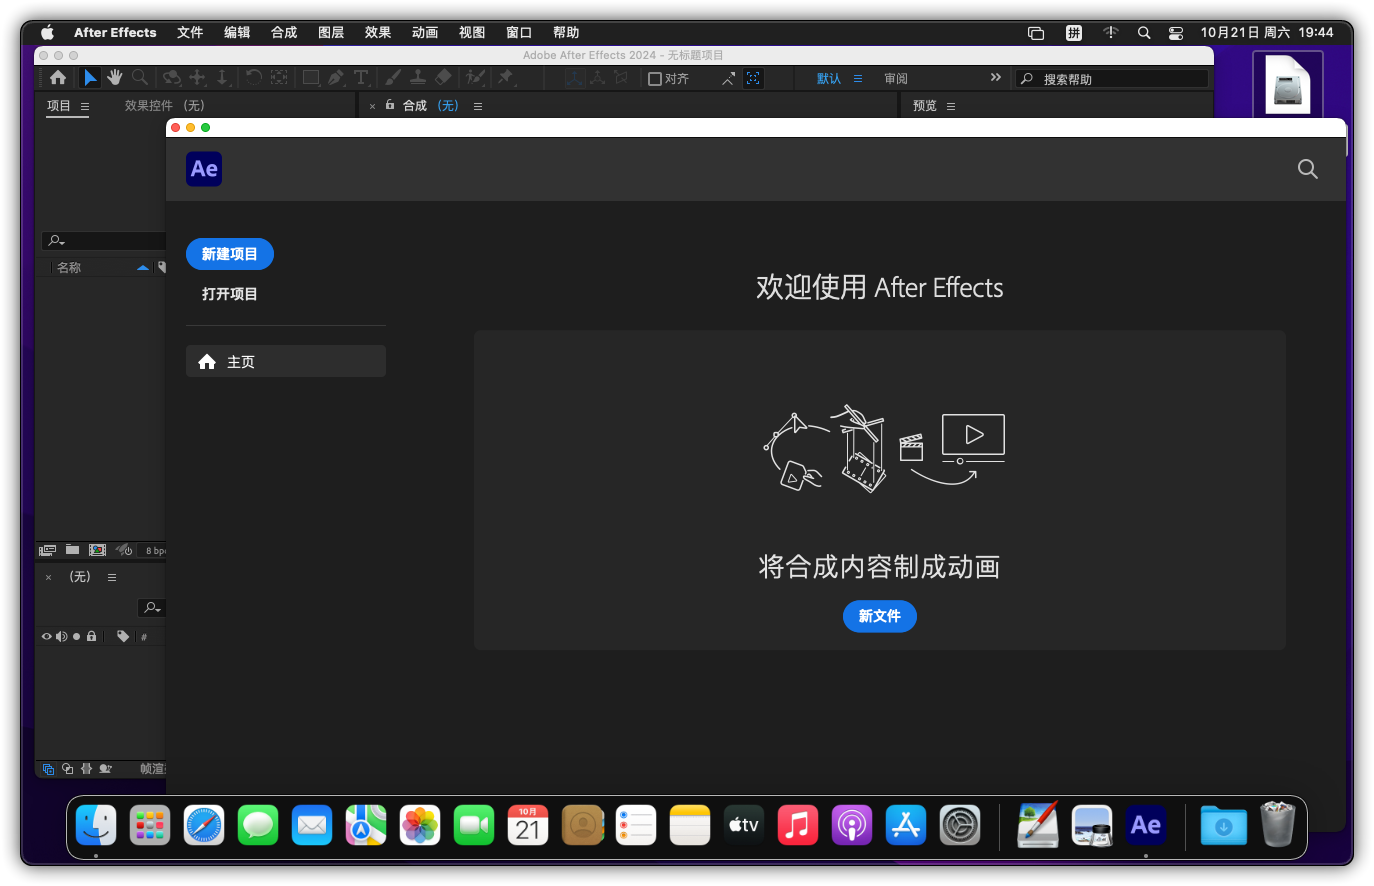The width and height of the screenshot is (1374, 886).
Task: Select the Pan Behind anchor point tool
Action: [x=279, y=77]
